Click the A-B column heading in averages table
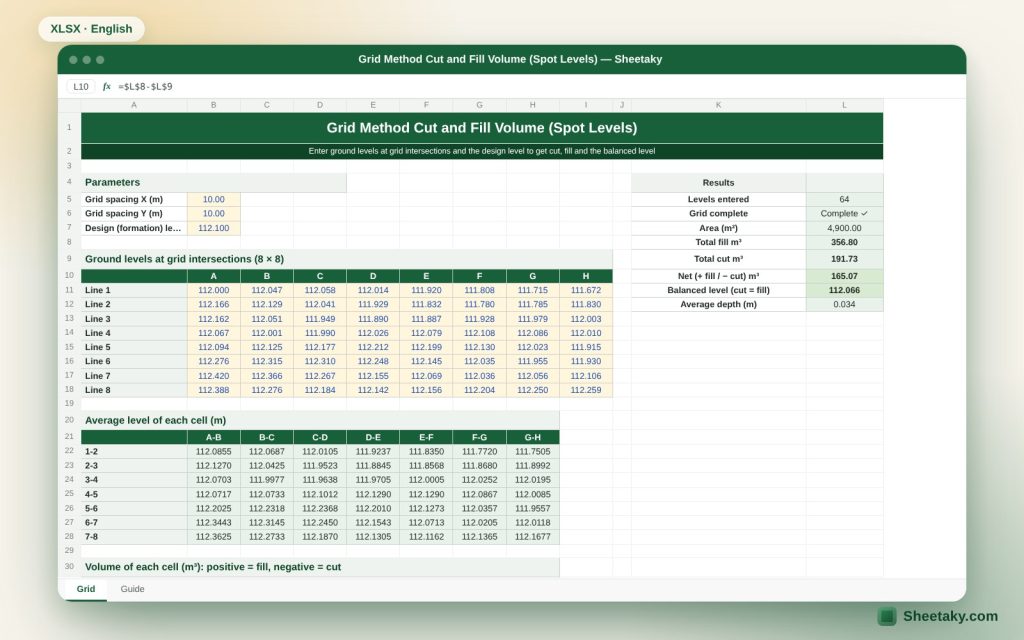The height and width of the screenshot is (640, 1024). [214, 437]
